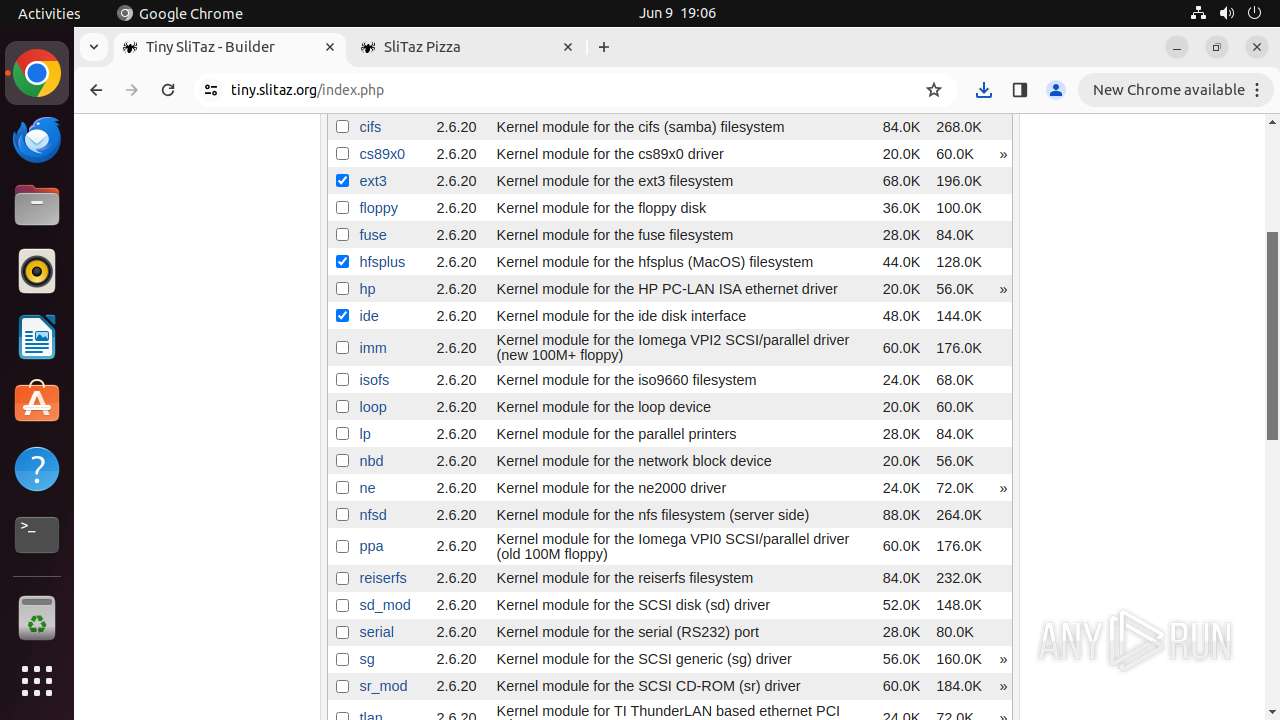Screen dimensions: 1280x720
Task: Check the fuse module checkbox
Action: pyautogui.click(x=343, y=235)
